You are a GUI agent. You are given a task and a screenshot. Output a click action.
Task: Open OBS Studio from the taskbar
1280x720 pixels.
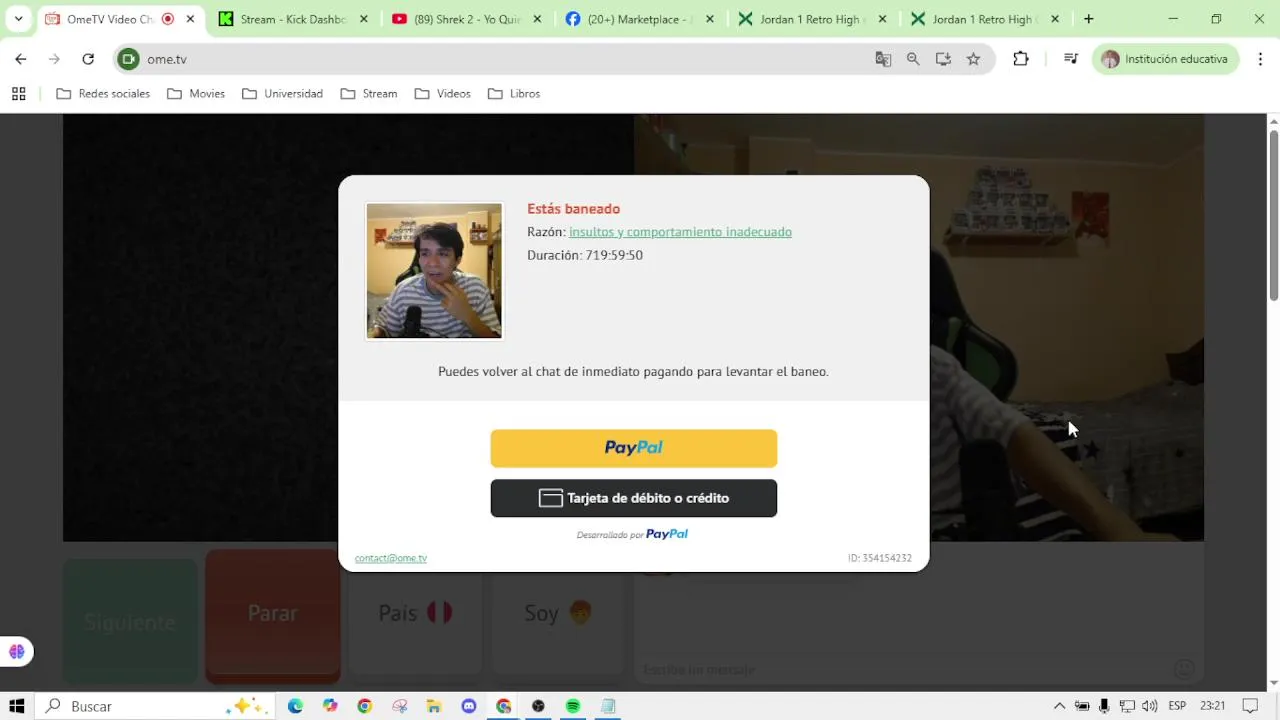point(538,706)
